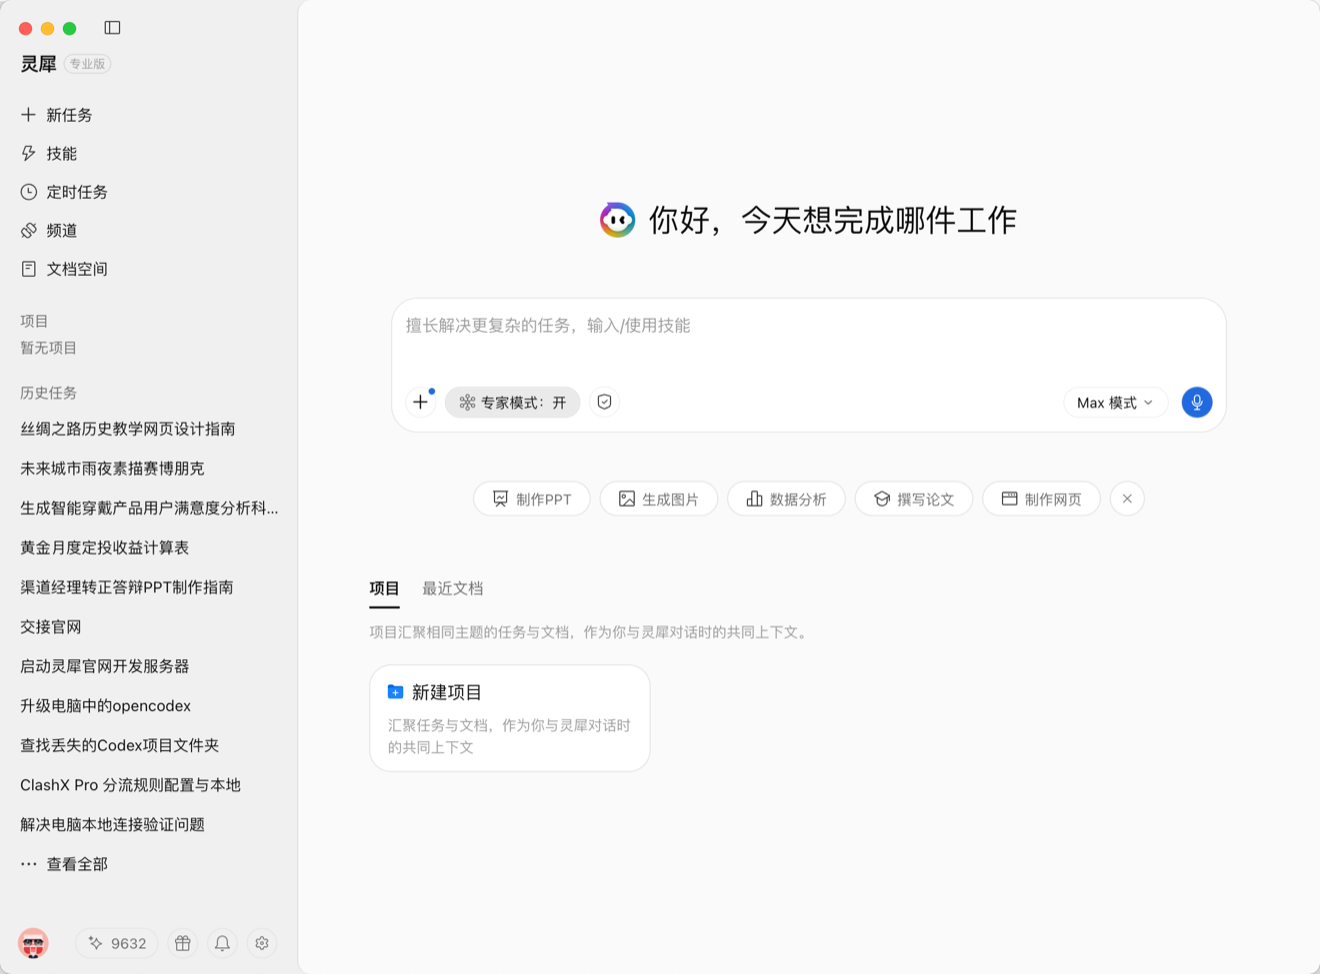The width and height of the screenshot is (1320, 974).
Task: Open 解决电脑本地连接验证问题 task
Action: [113, 825]
